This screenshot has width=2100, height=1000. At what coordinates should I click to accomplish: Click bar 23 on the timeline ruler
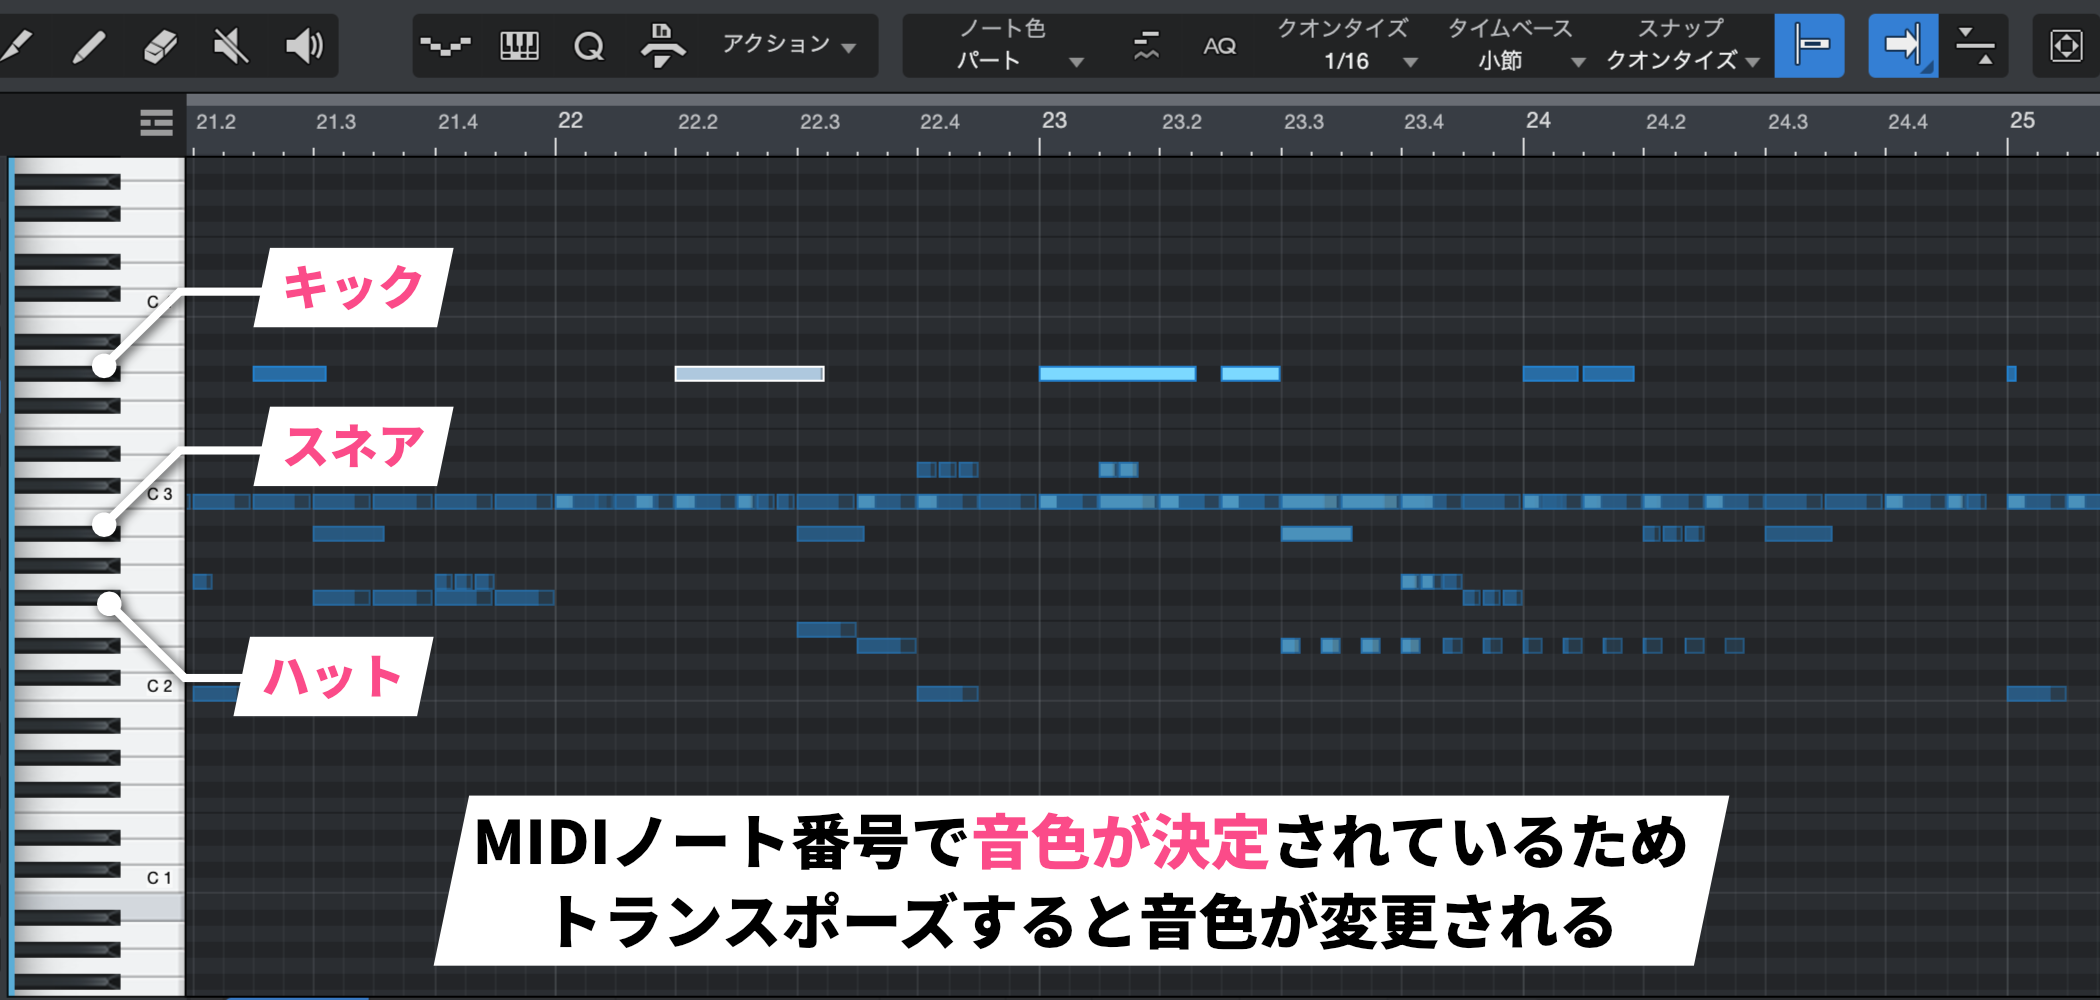[1053, 122]
